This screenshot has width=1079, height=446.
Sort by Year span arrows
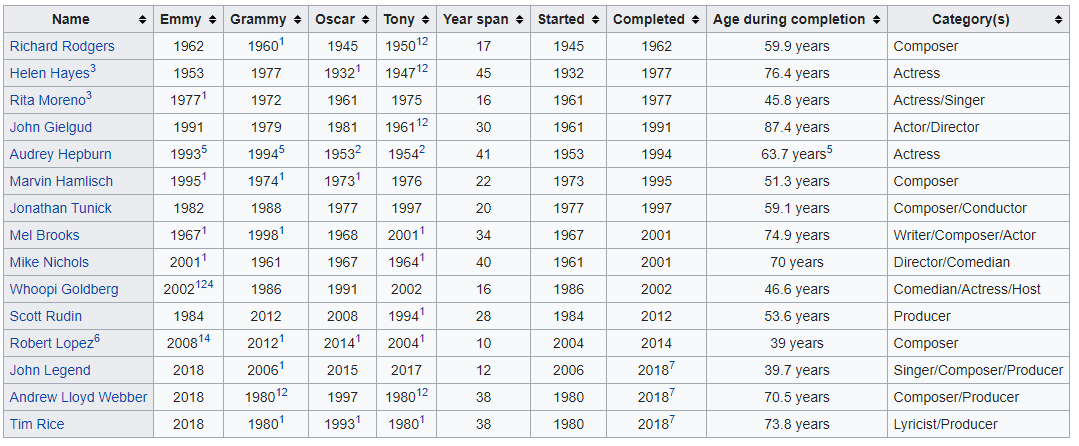pyautogui.click(x=517, y=20)
